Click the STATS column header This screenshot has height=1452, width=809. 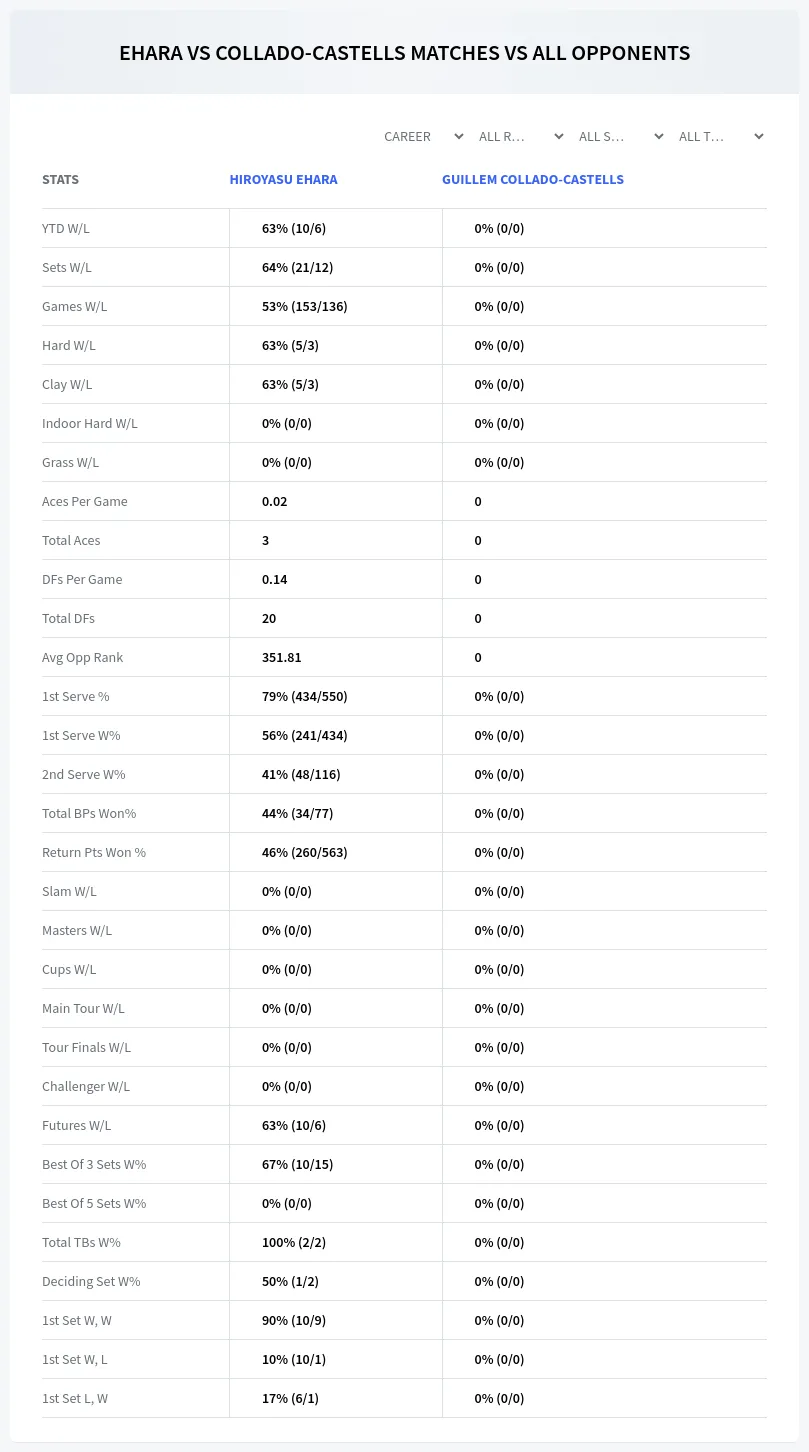tap(60, 180)
